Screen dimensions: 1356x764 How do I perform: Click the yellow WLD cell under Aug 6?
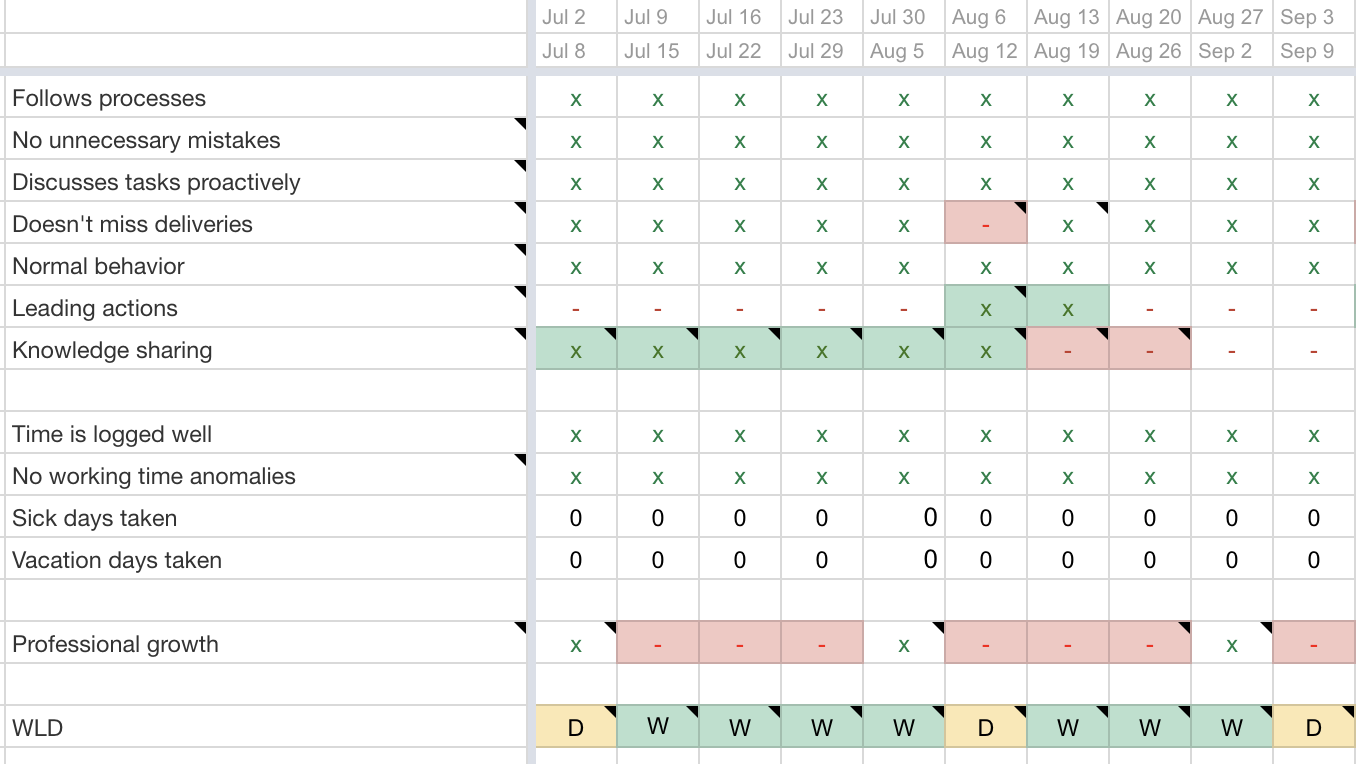[x=986, y=728]
